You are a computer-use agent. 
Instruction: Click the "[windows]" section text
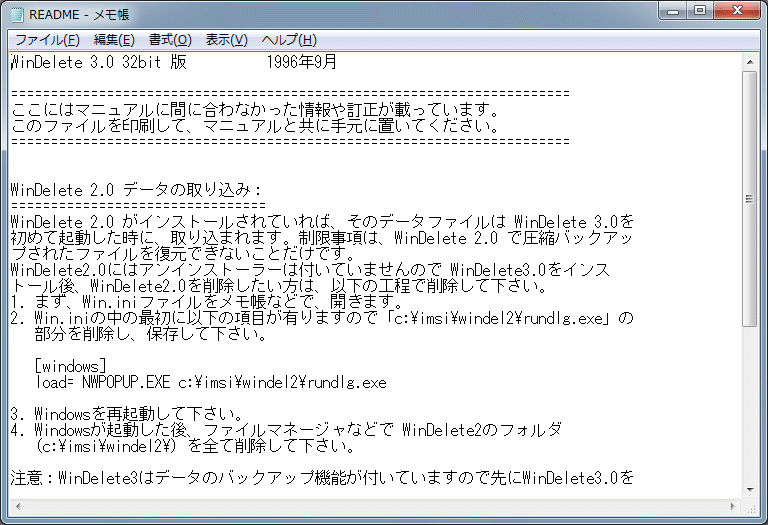coord(71,366)
